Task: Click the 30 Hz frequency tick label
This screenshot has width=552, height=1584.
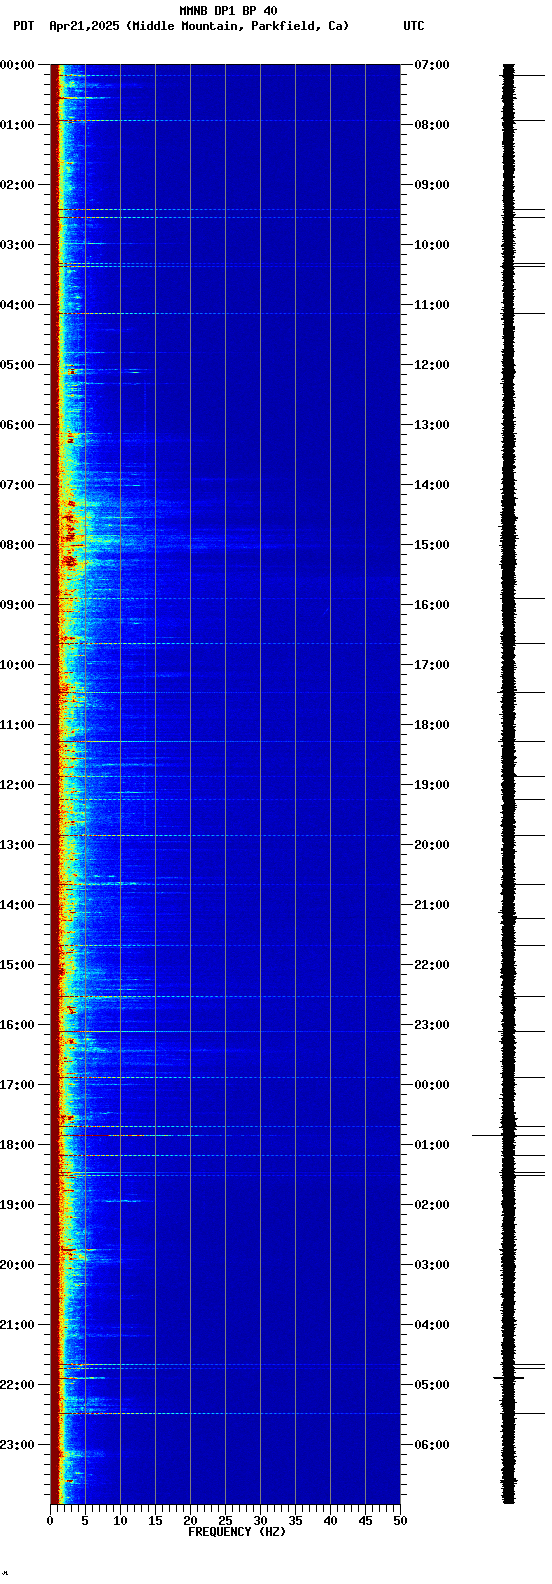Action: (x=260, y=1521)
